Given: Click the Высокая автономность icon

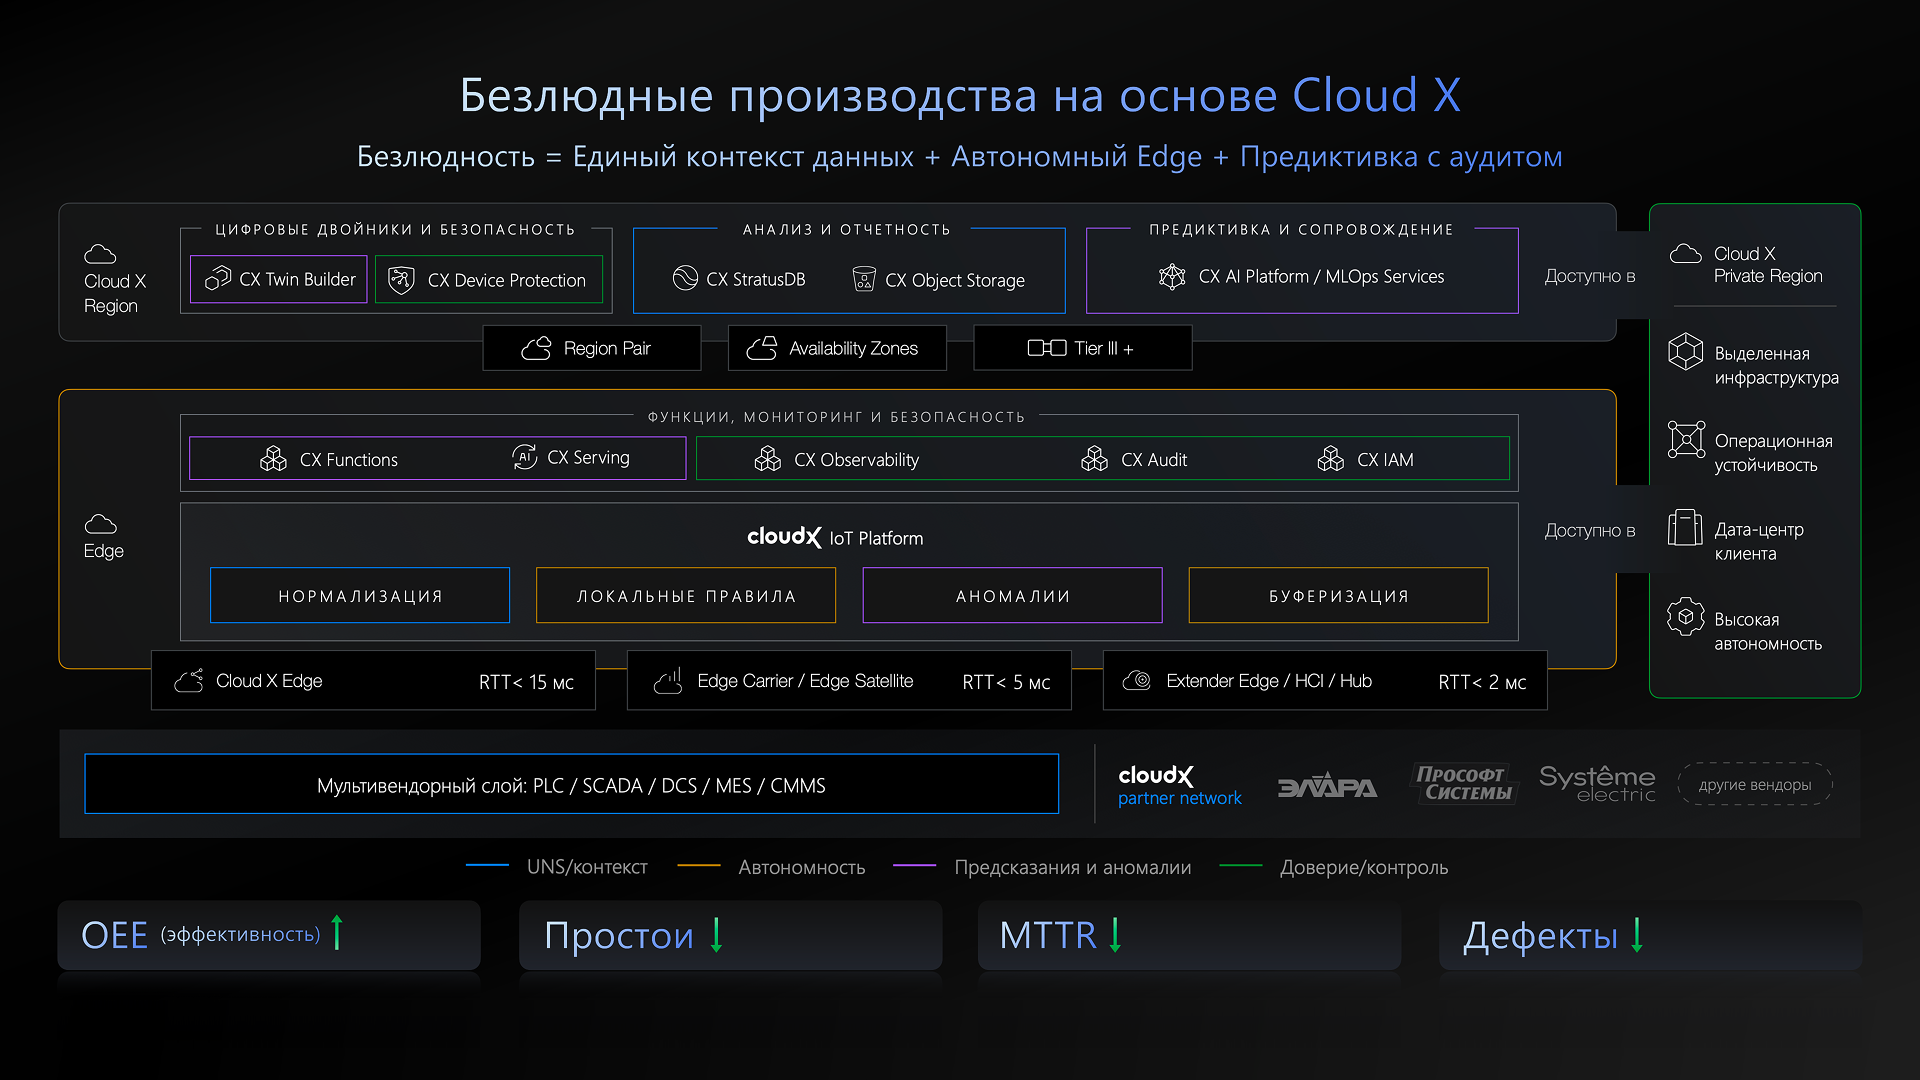Looking at the screenshot, I should pos(1686,616).
